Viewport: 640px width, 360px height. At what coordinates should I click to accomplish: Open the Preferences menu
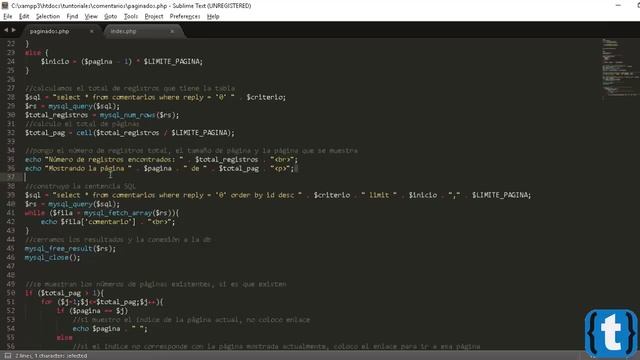(185, 16)
